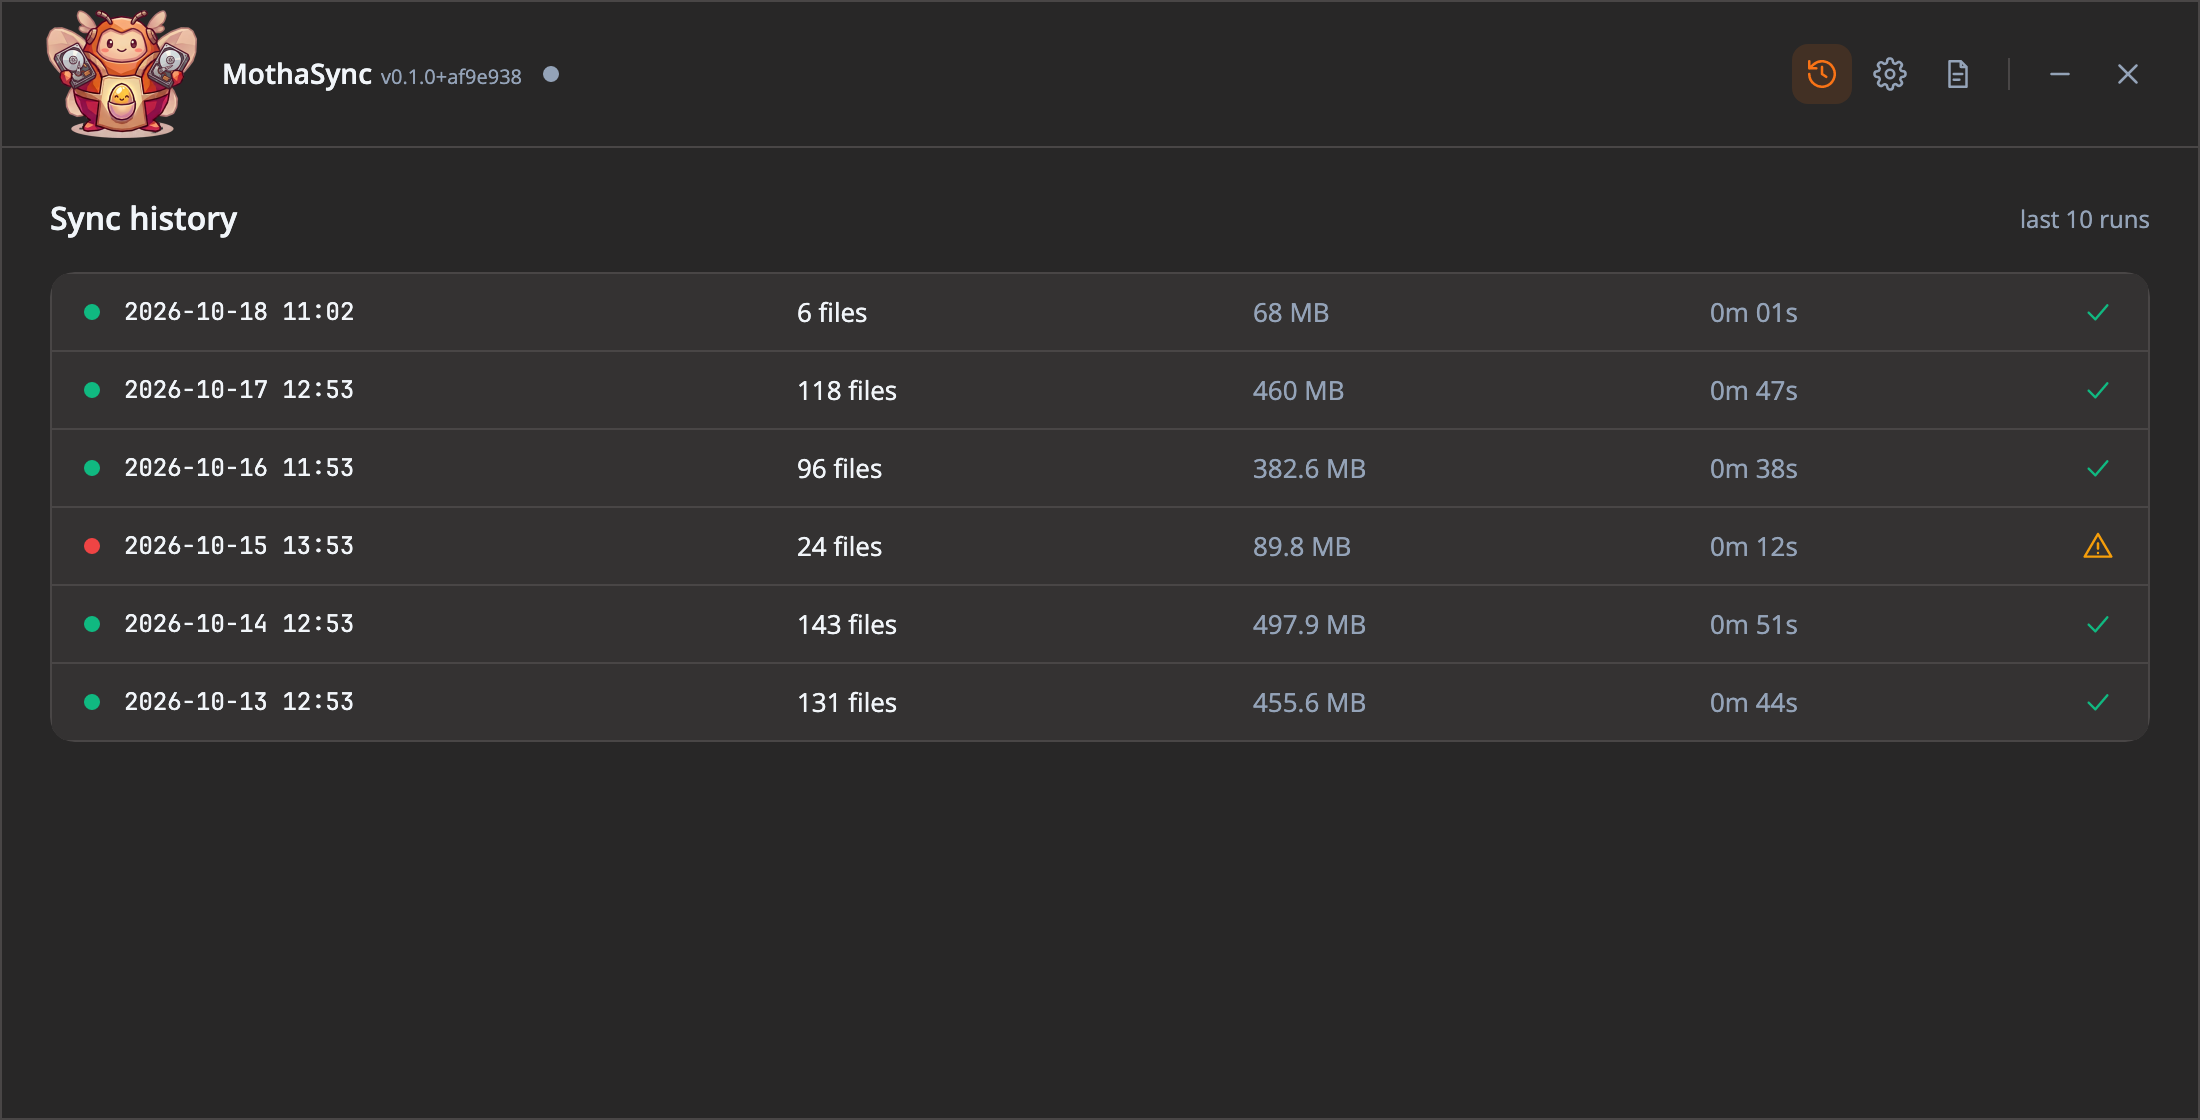Click the MothaSync app title

(x=297, y=75)
